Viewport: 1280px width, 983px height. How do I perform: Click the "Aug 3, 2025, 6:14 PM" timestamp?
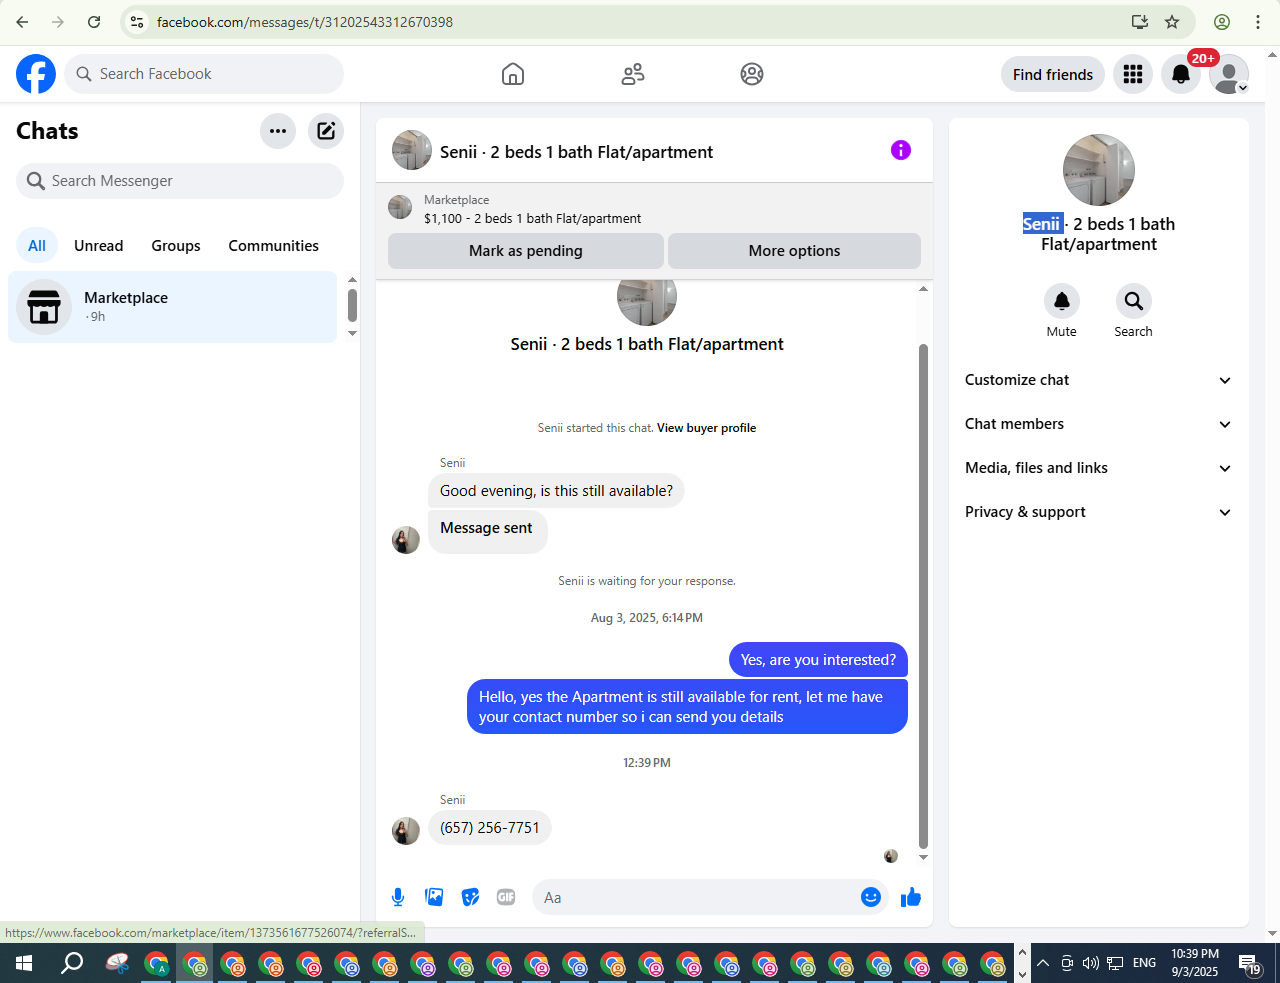point(647,618)
